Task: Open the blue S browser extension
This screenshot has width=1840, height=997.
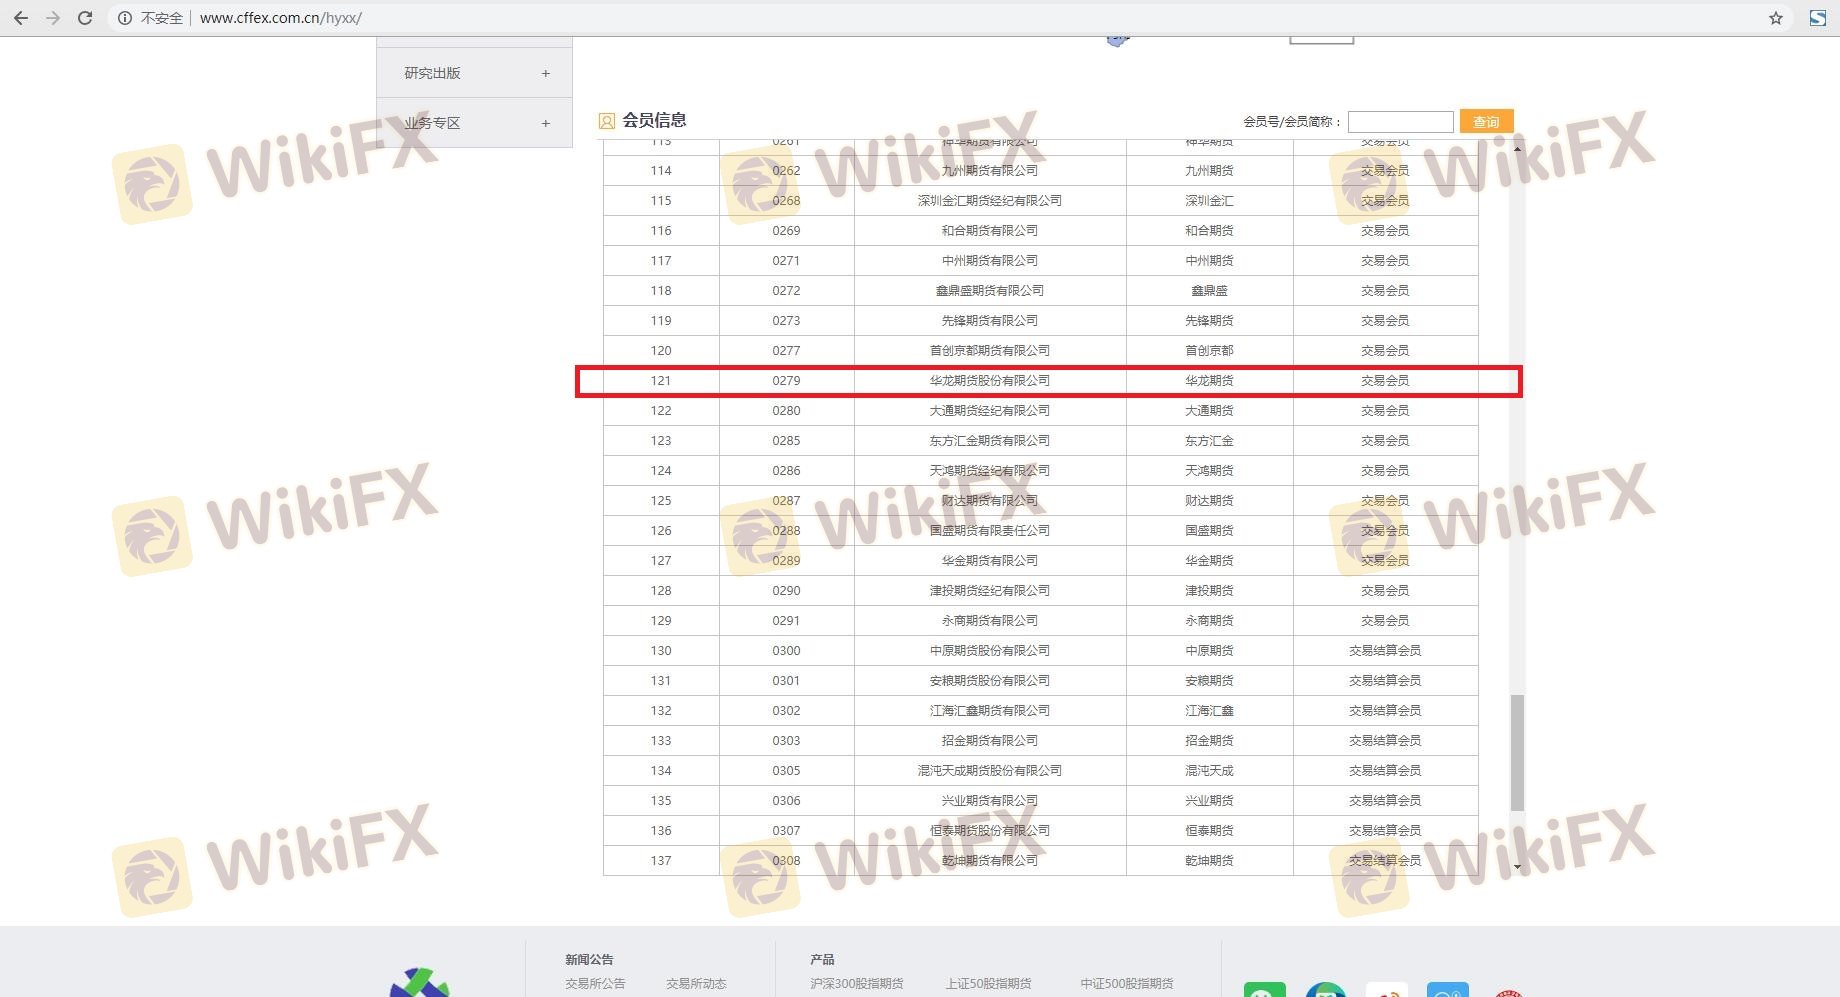Action: 1818,18
